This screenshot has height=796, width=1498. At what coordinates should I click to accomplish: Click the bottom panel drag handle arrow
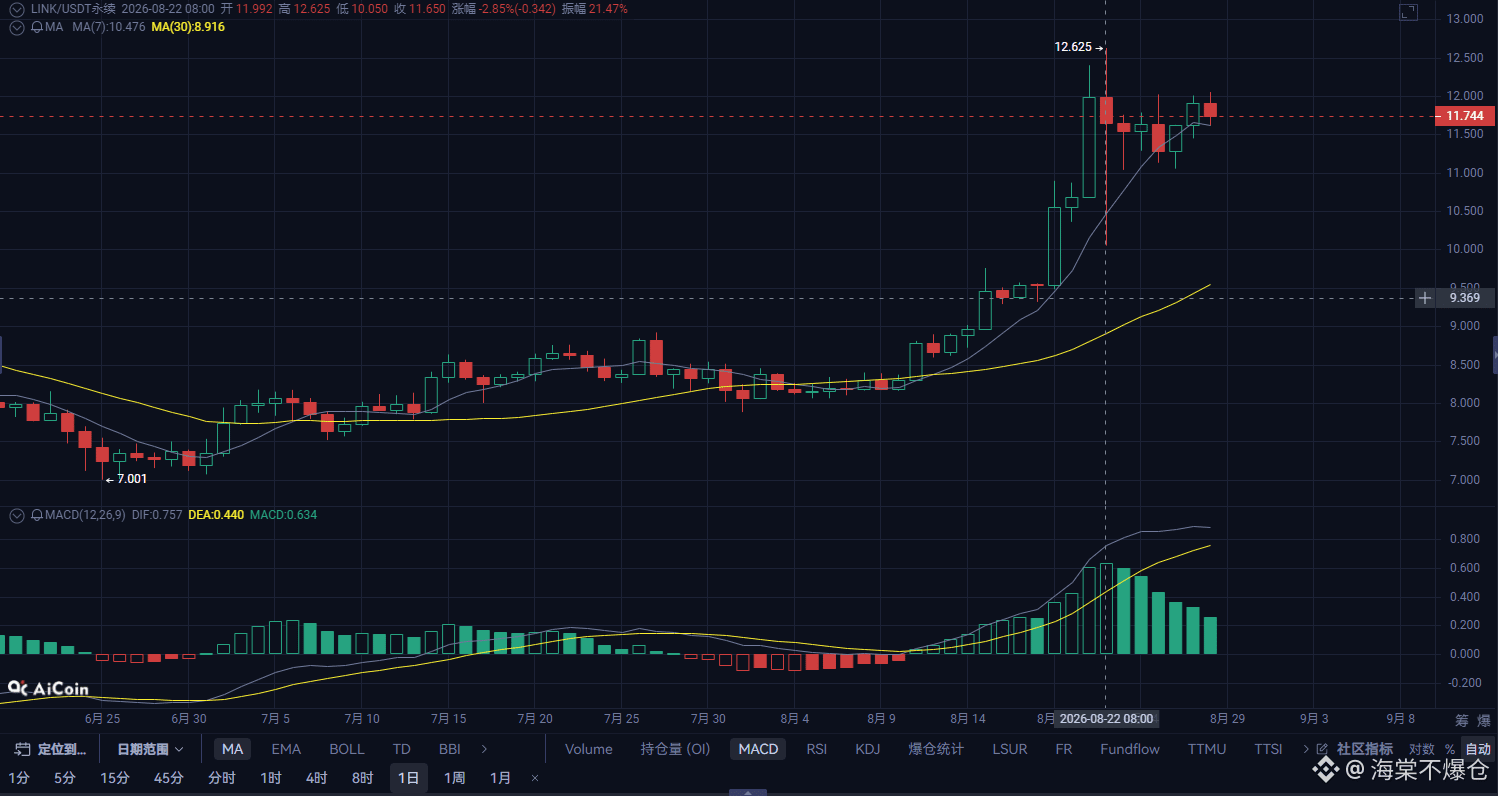tap(749, 792)
